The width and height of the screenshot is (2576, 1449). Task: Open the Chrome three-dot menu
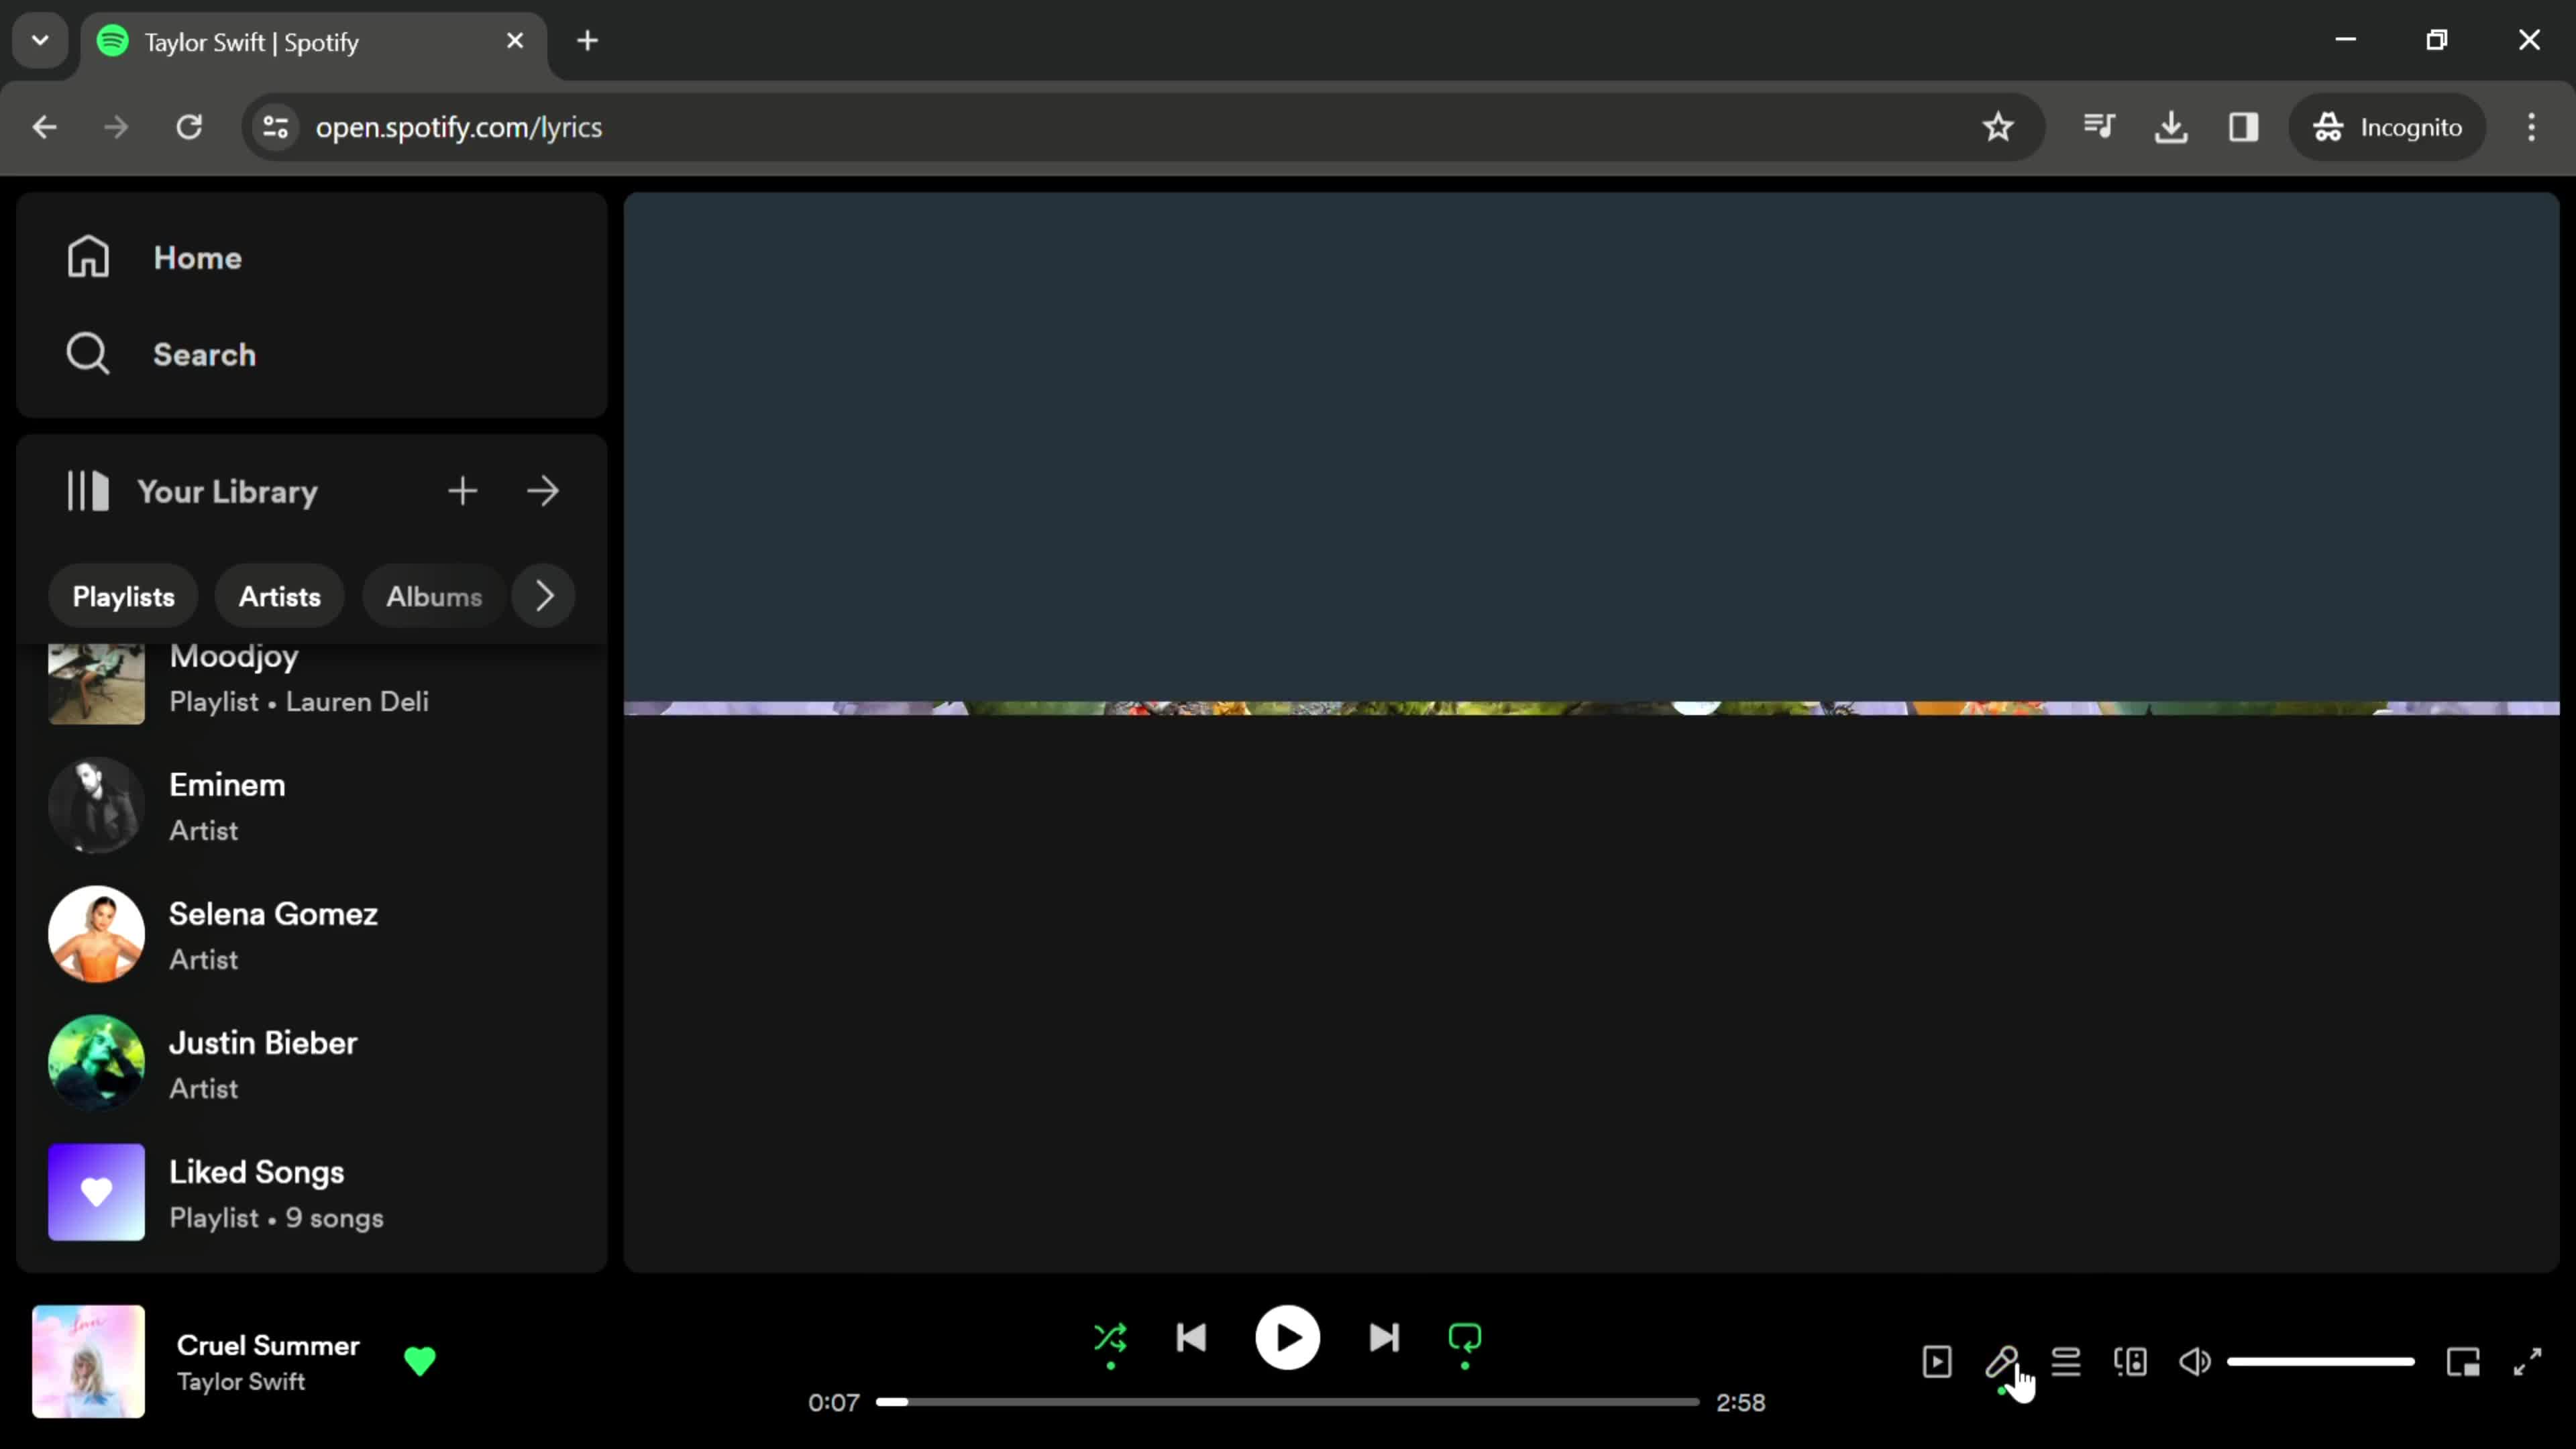pyautogui.click(x=2532, y=127)
